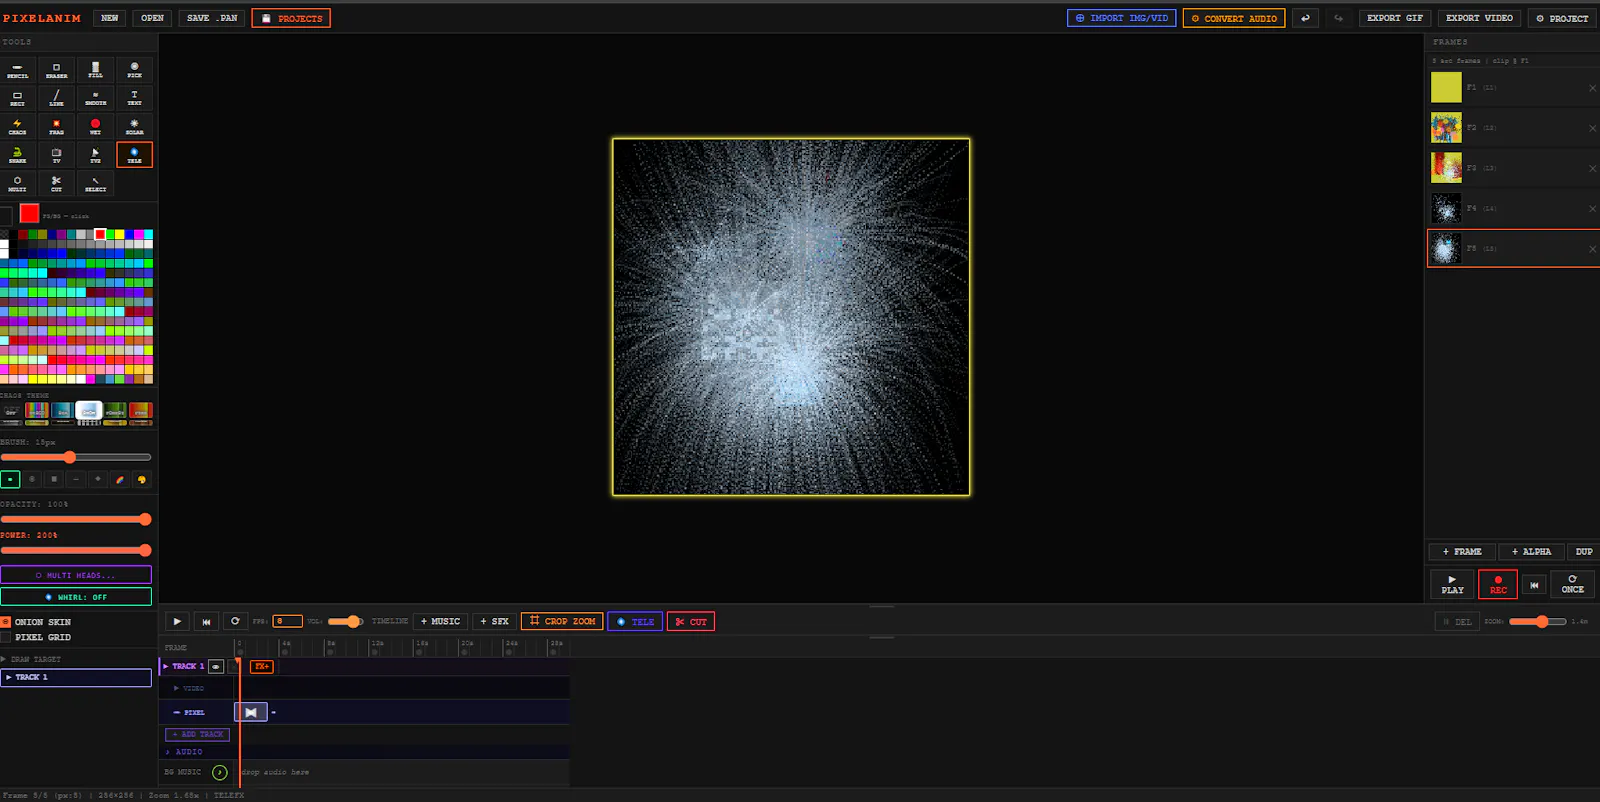Select the Pencil tool
This screenshot has height=802, width=1600.
click(18, 70)
